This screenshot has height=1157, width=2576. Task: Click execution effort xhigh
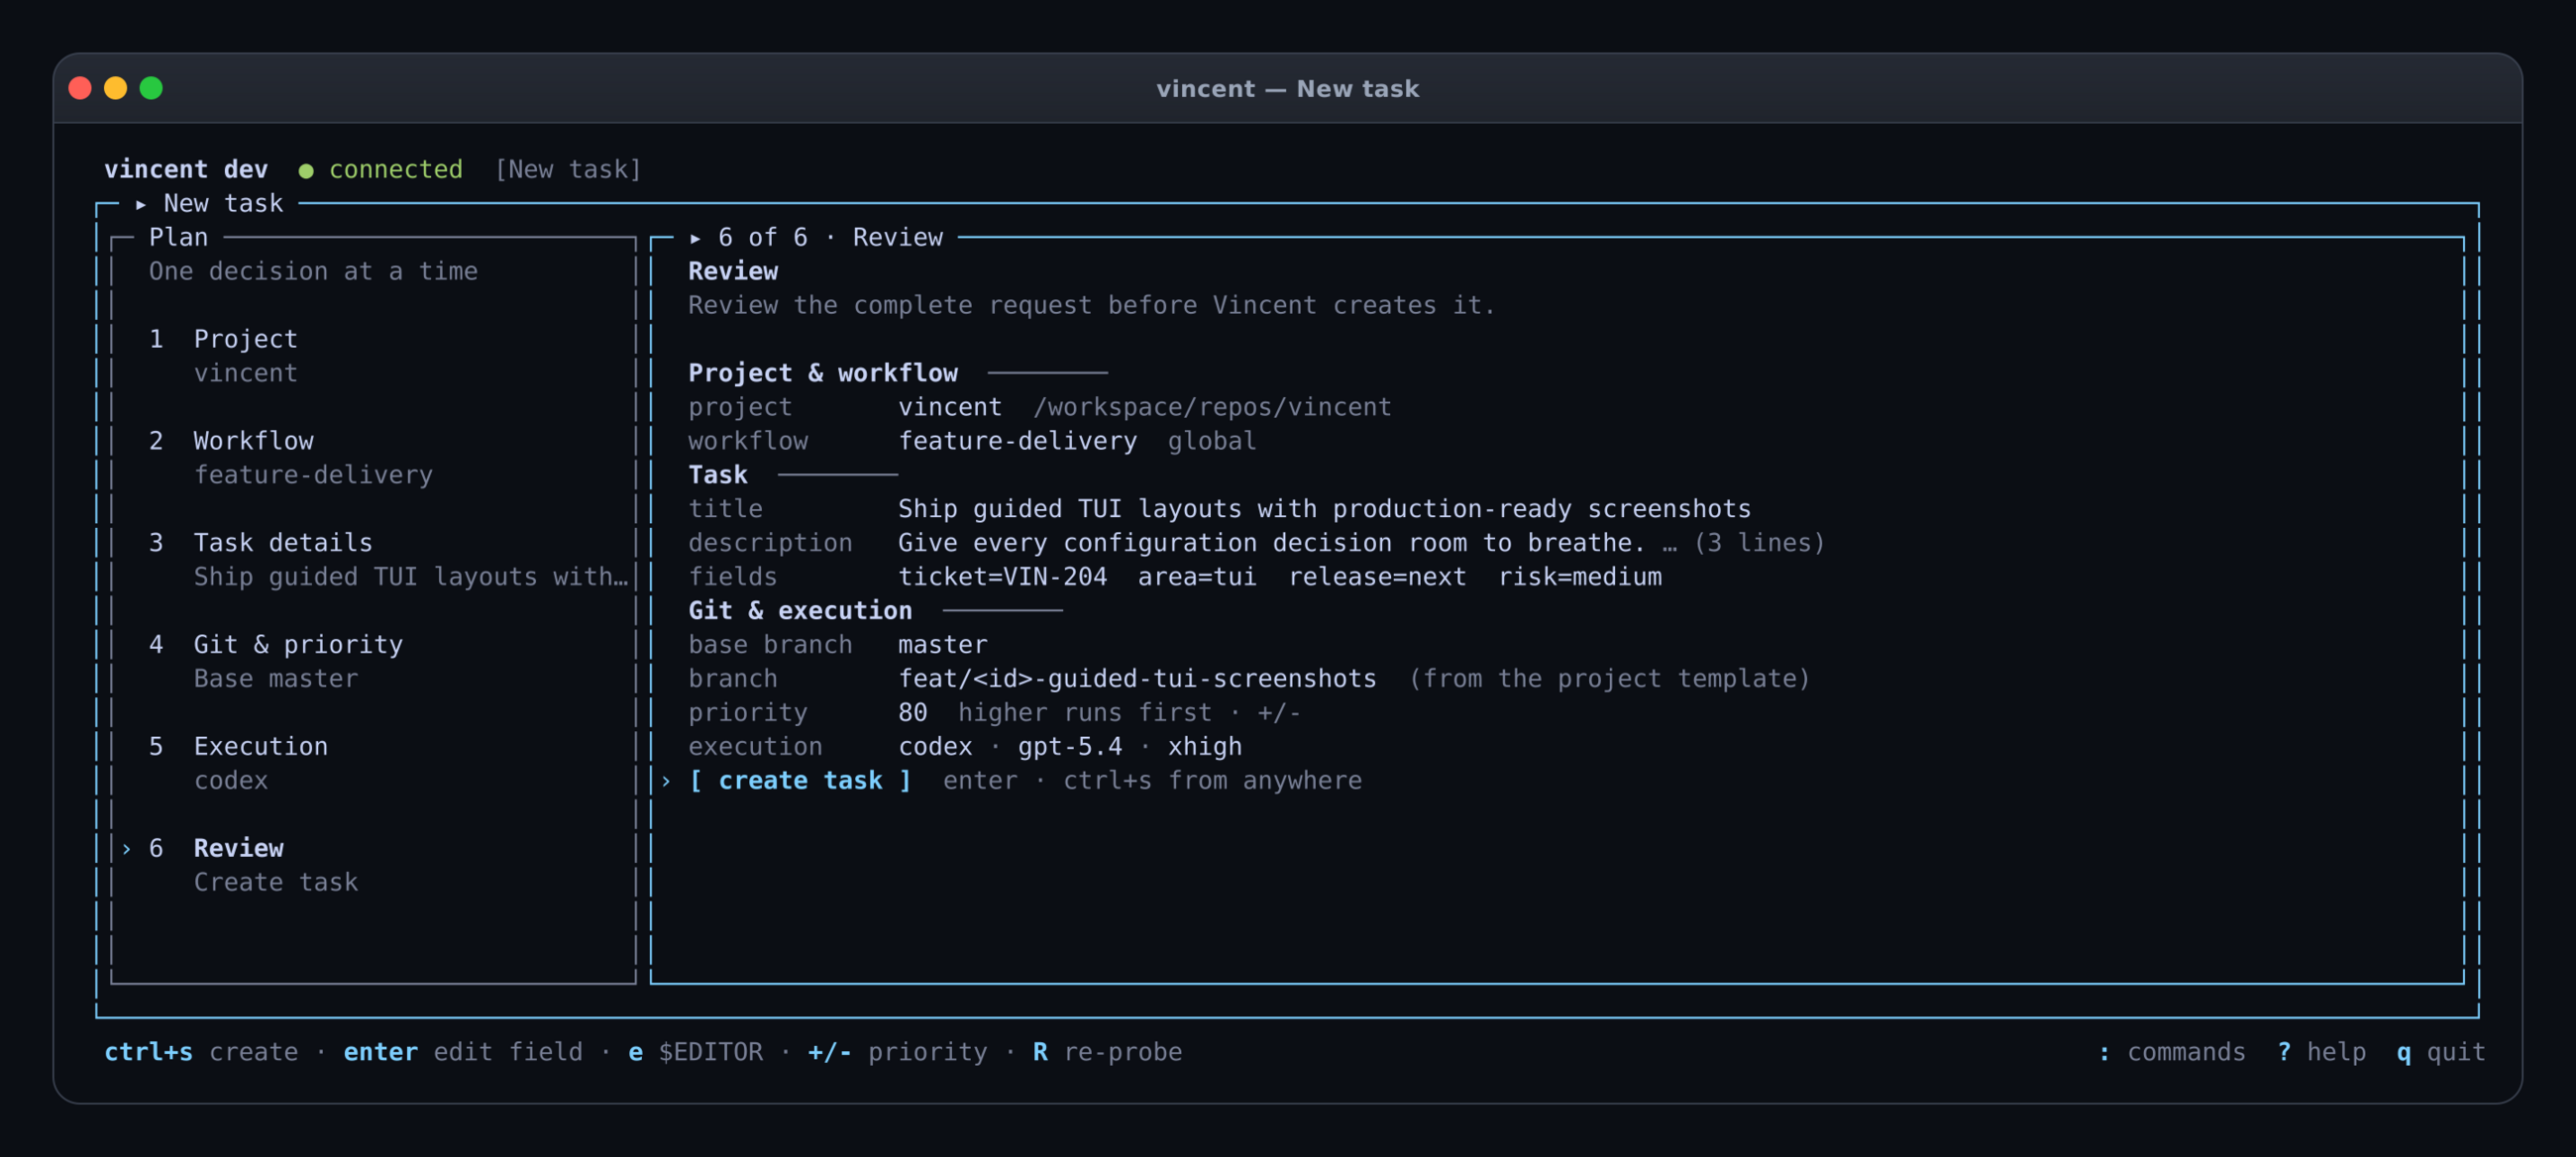click(x=1204, y=747)
